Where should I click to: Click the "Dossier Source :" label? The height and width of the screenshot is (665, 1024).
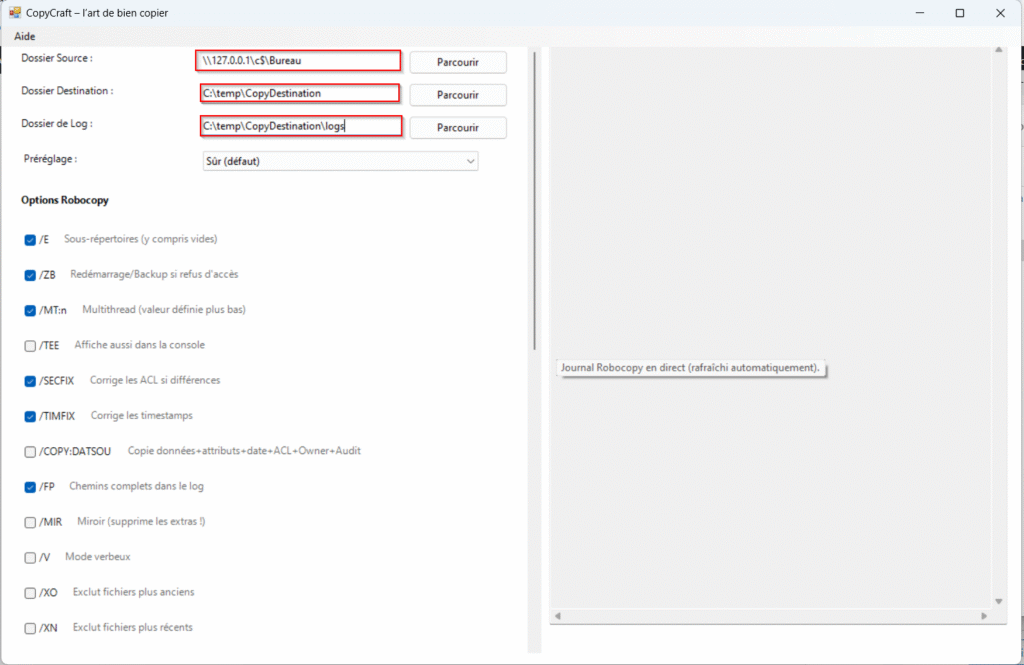click(x=57, y=58)
